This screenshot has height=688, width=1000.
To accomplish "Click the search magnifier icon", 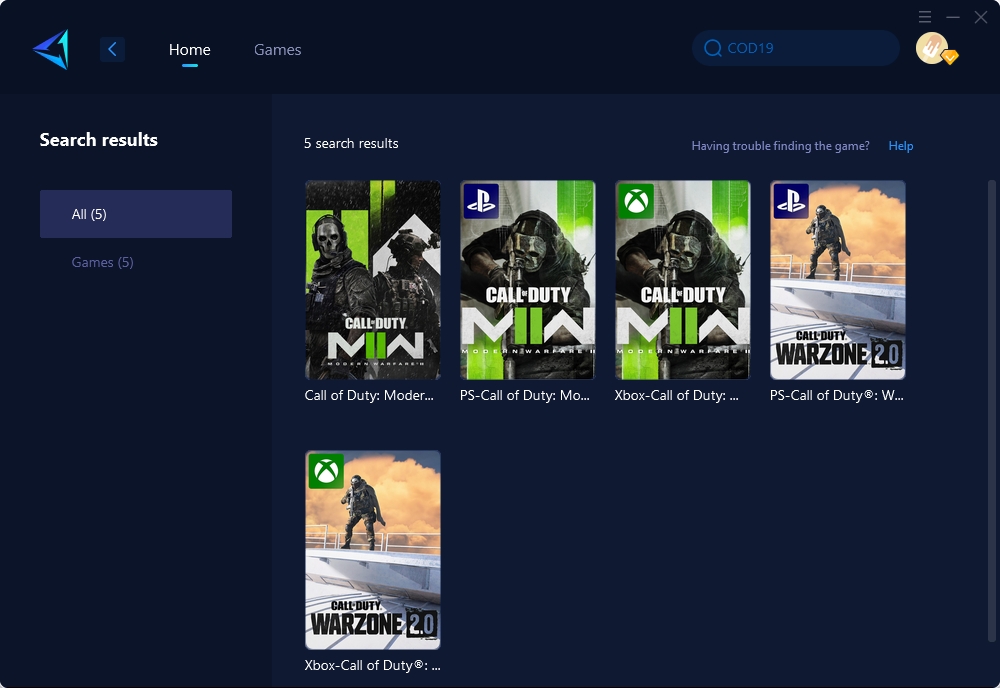I will [x=712, y=48].
